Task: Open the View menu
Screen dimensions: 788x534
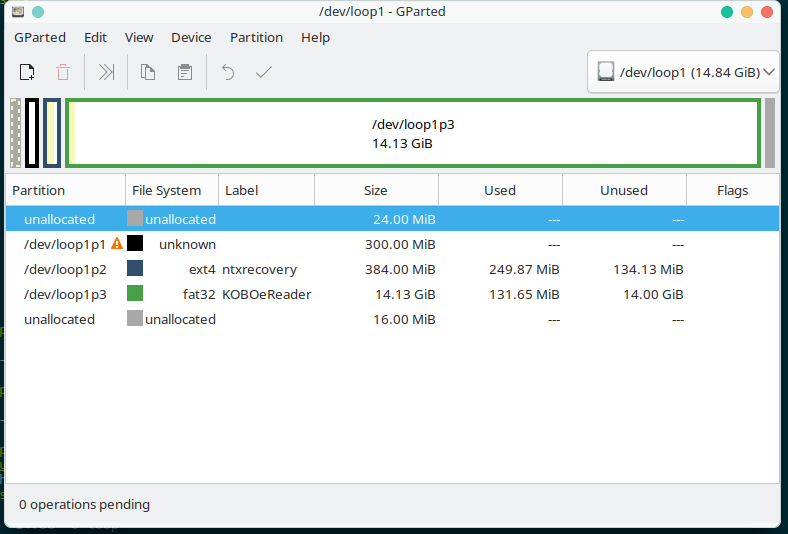Action: point(139,37)
